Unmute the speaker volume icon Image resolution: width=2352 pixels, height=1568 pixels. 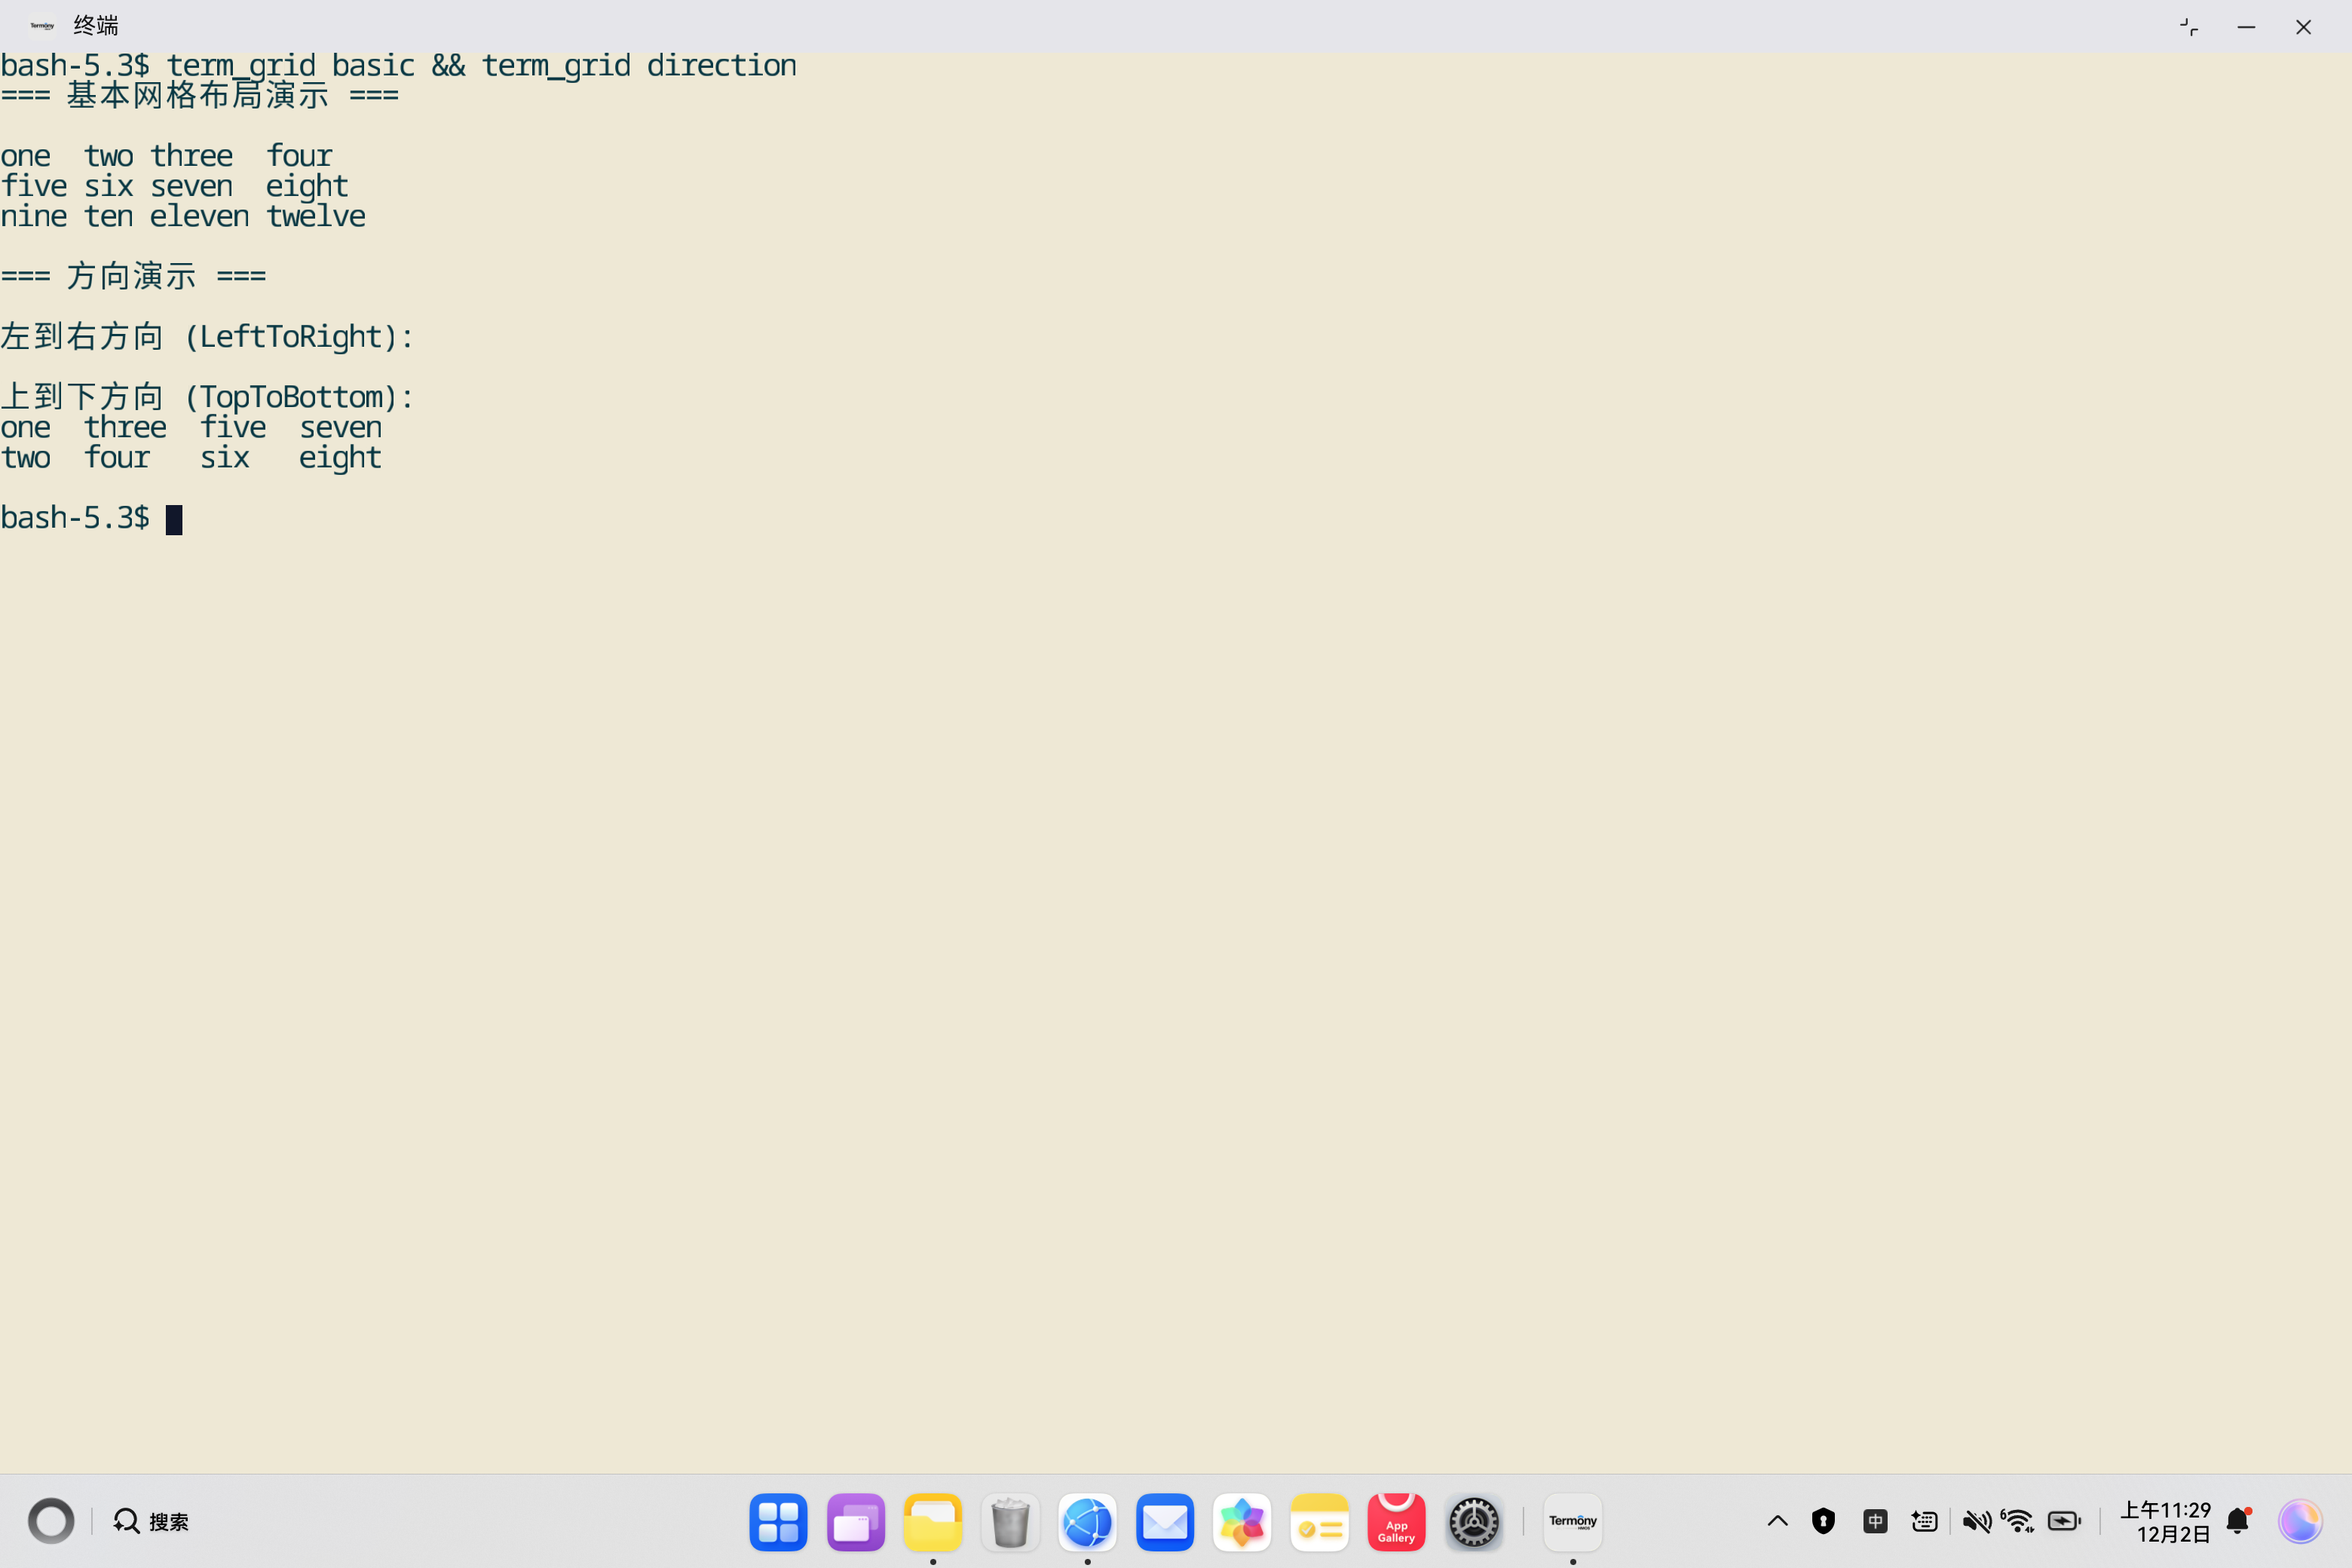(1976, 1521)
